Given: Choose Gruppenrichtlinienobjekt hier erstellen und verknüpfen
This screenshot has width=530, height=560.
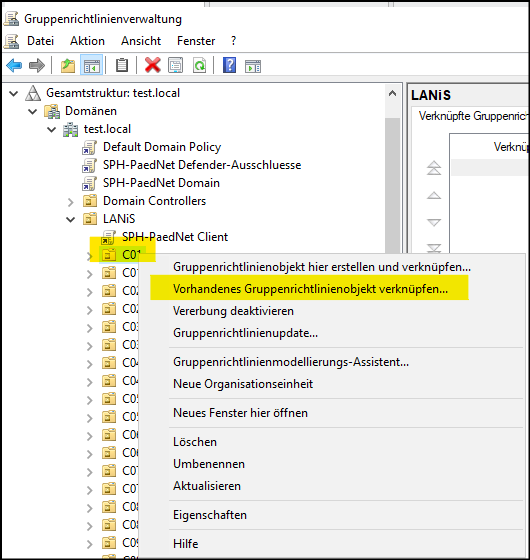Looking at the screenshot, I should [332, 267].
